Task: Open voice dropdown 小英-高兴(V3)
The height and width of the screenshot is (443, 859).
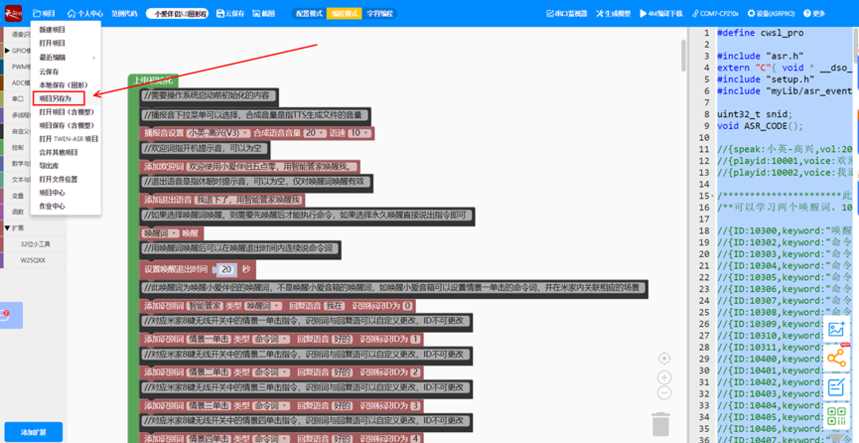Action: [x=218, y=133]
